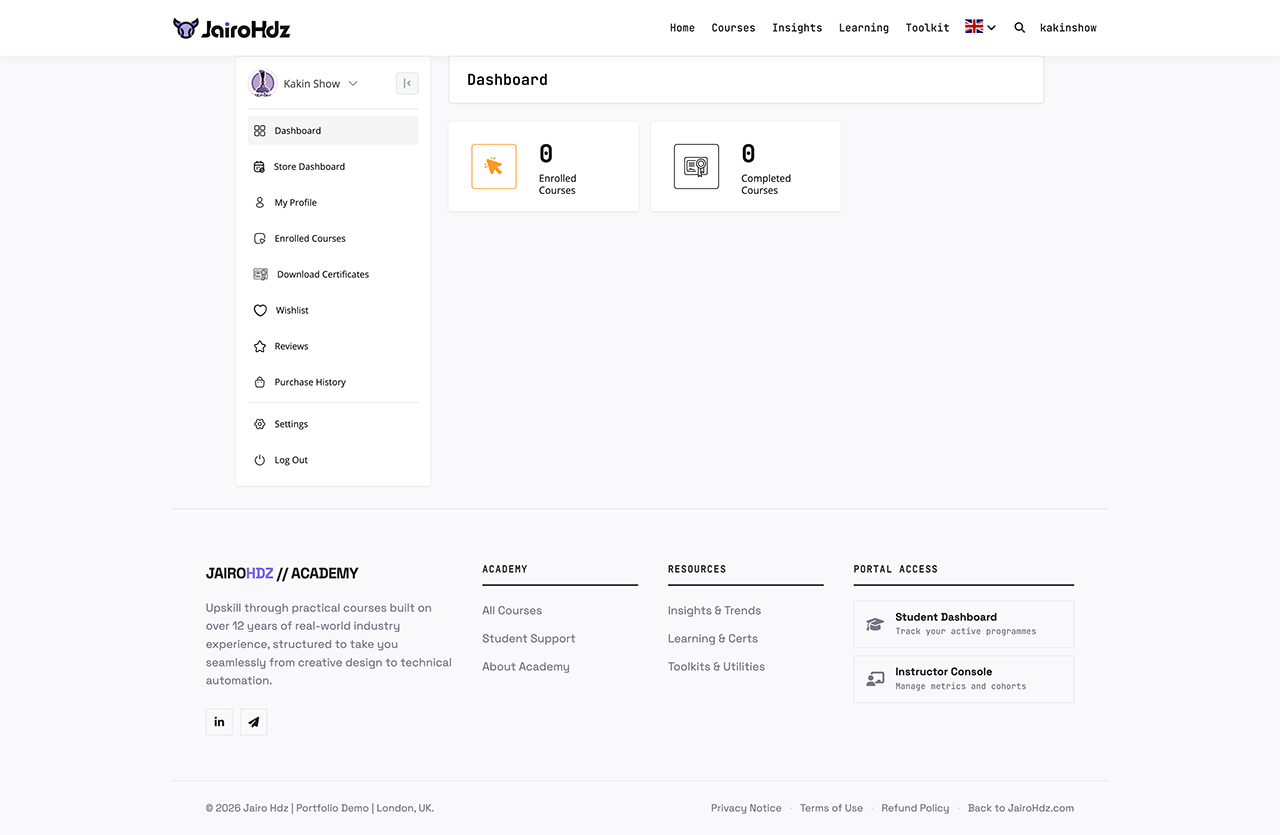Click the orange Enrolled Courses cursor icon
1280x835 pixels.
pos(494,167)
